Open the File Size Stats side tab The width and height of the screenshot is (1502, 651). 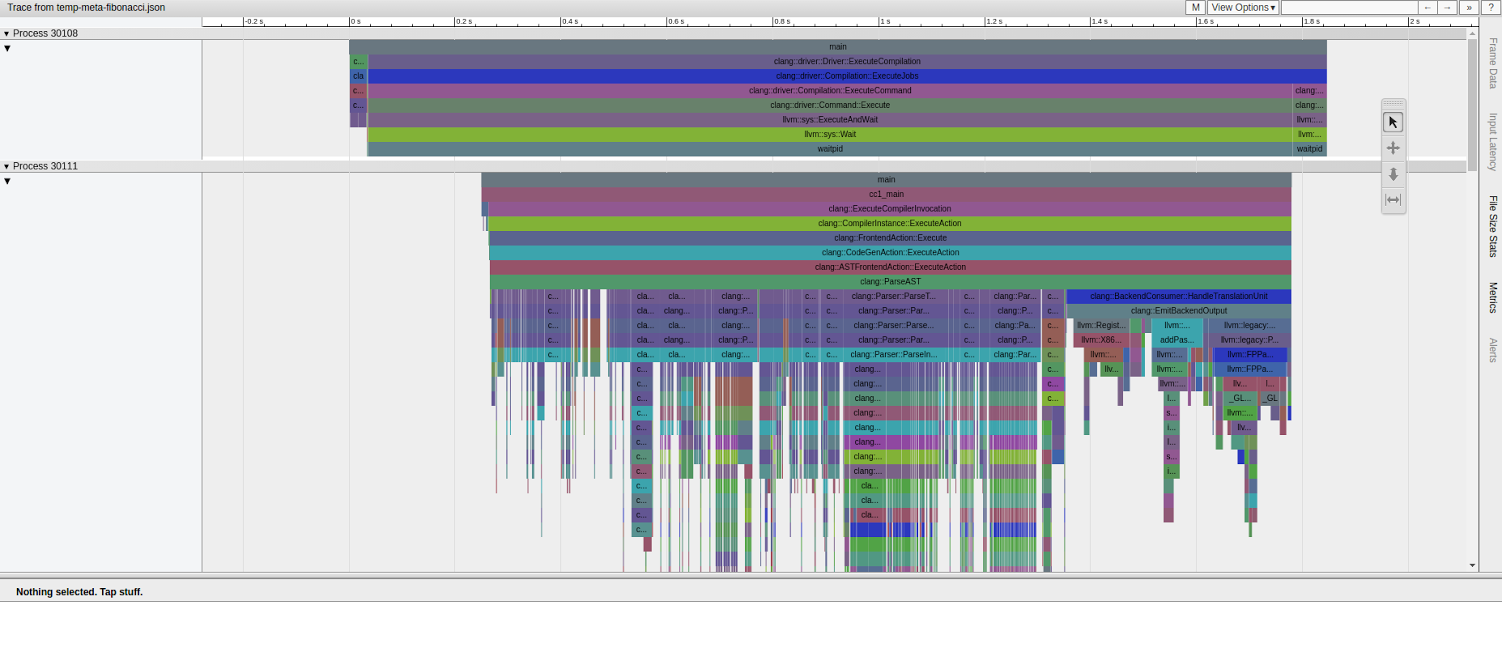click(1493, 226)
